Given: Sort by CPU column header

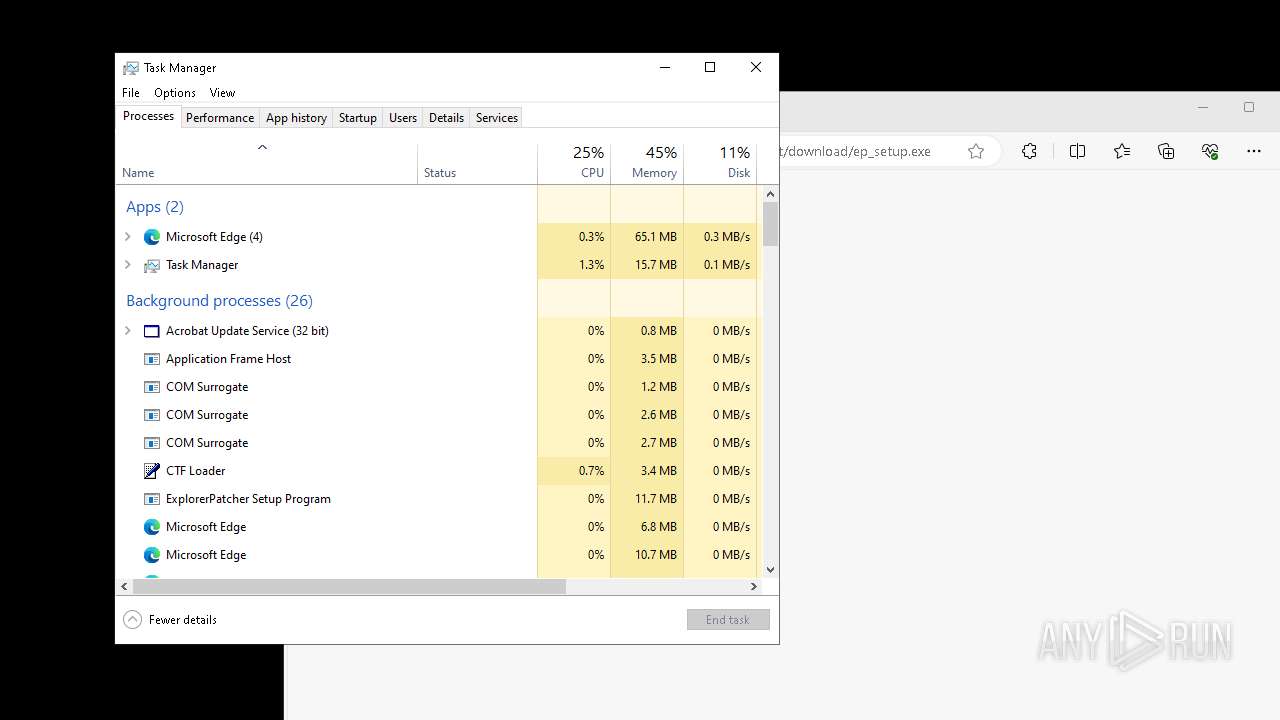Looking at the screenshot, I should (x=574, y=163).
